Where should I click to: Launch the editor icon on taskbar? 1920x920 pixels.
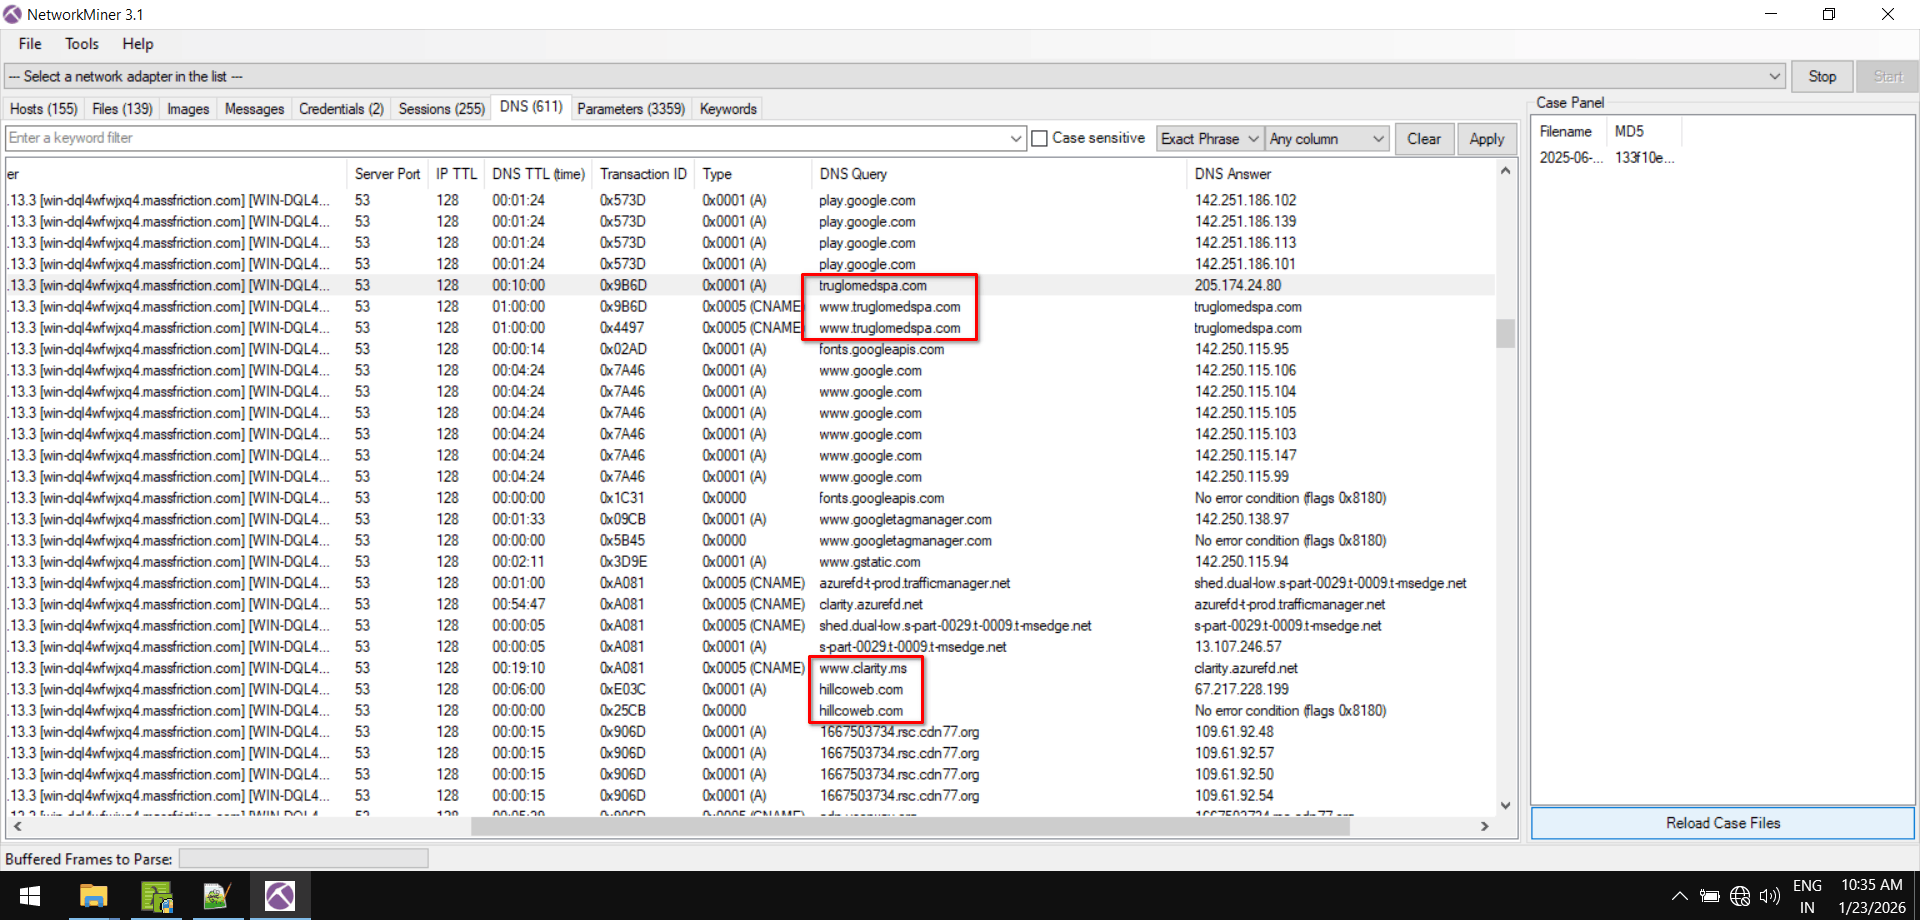(x=218, y=895)
